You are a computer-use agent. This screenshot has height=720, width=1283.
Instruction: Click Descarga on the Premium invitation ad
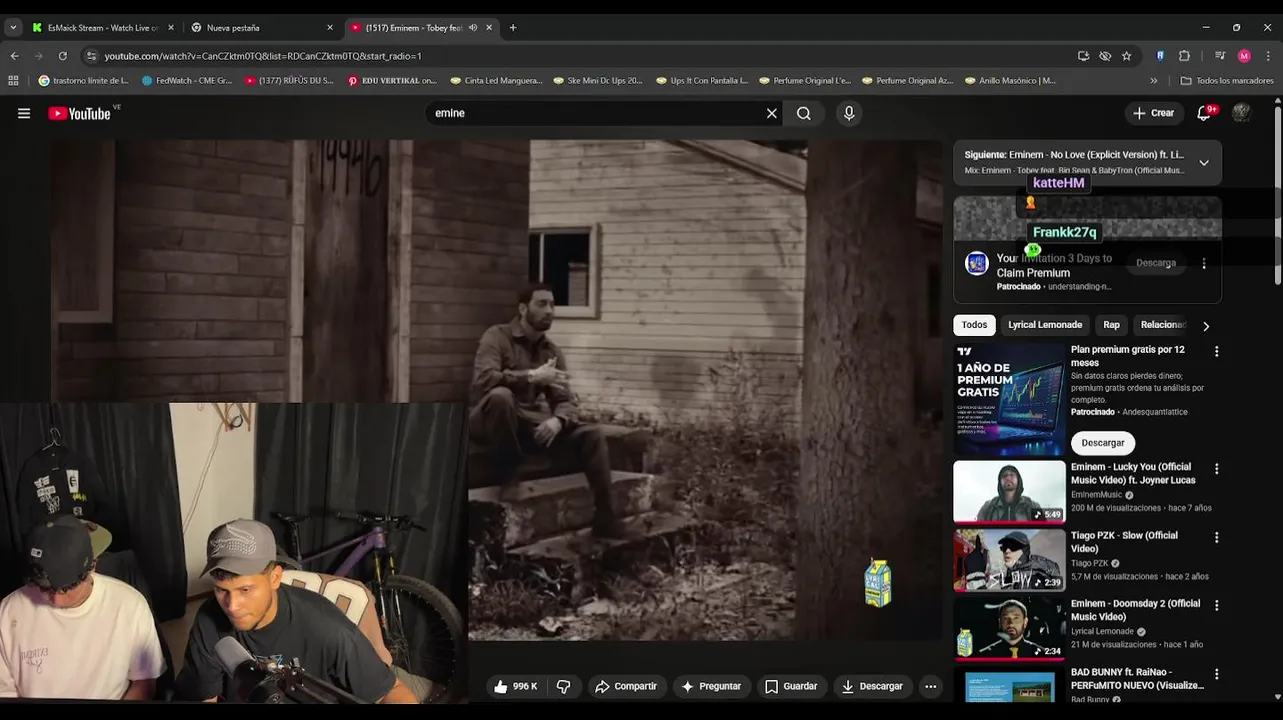tap(1156, 263)
